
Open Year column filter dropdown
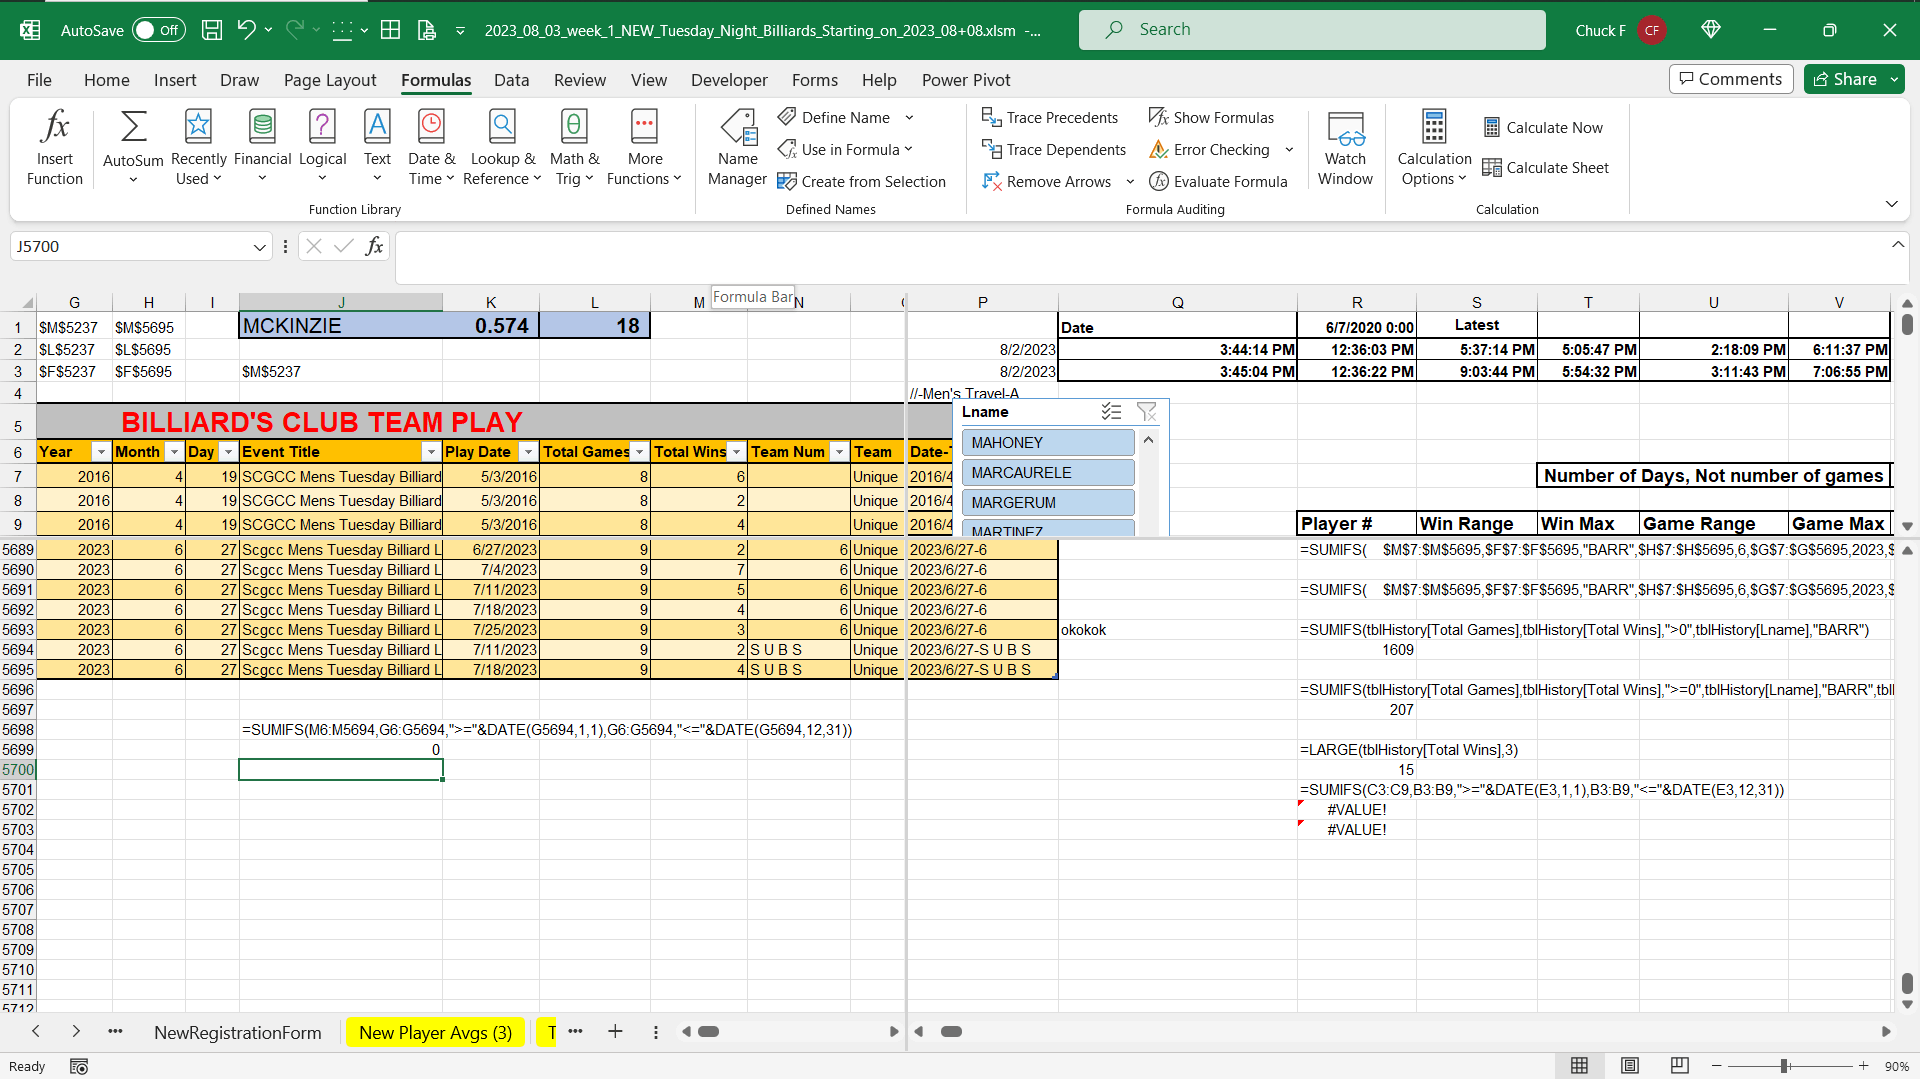(101, 452)
